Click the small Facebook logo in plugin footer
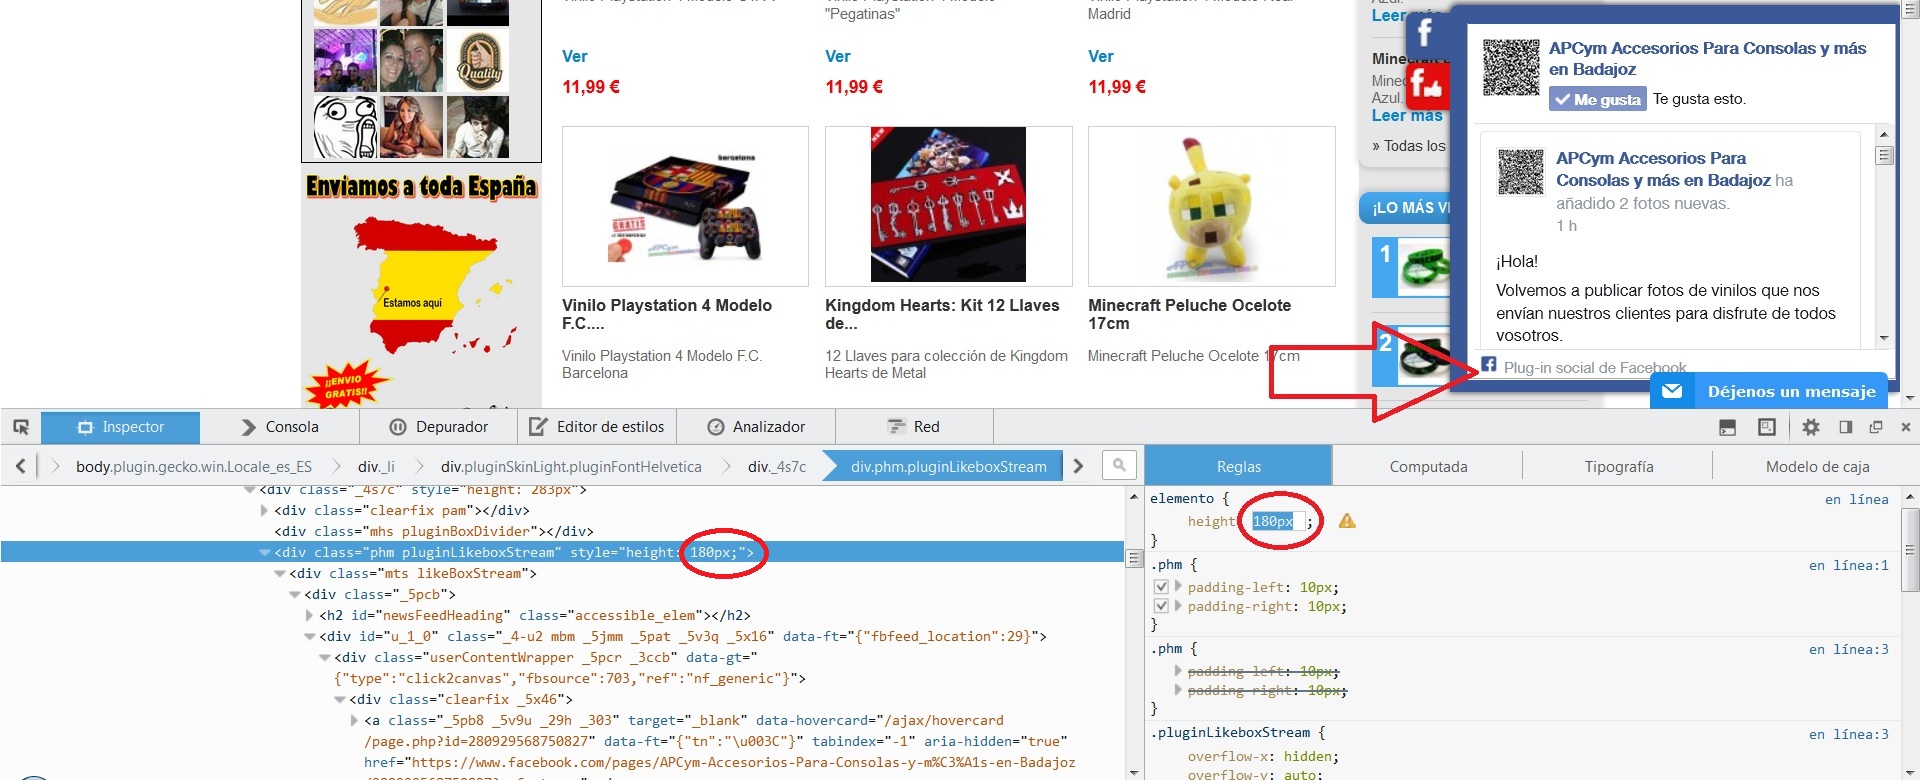The image size is (1920, 780). pyautogui.click(x=1489, y=365)
